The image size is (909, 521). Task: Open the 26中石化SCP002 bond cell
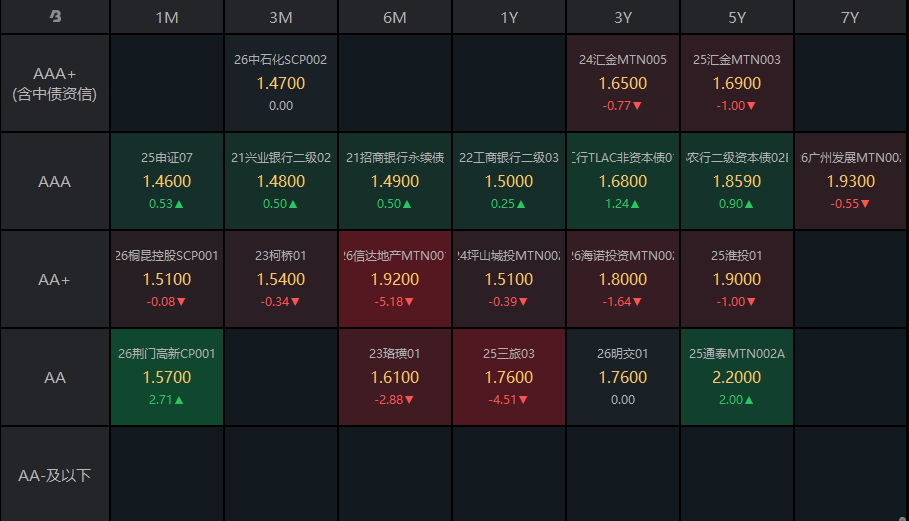coord(281,83)
